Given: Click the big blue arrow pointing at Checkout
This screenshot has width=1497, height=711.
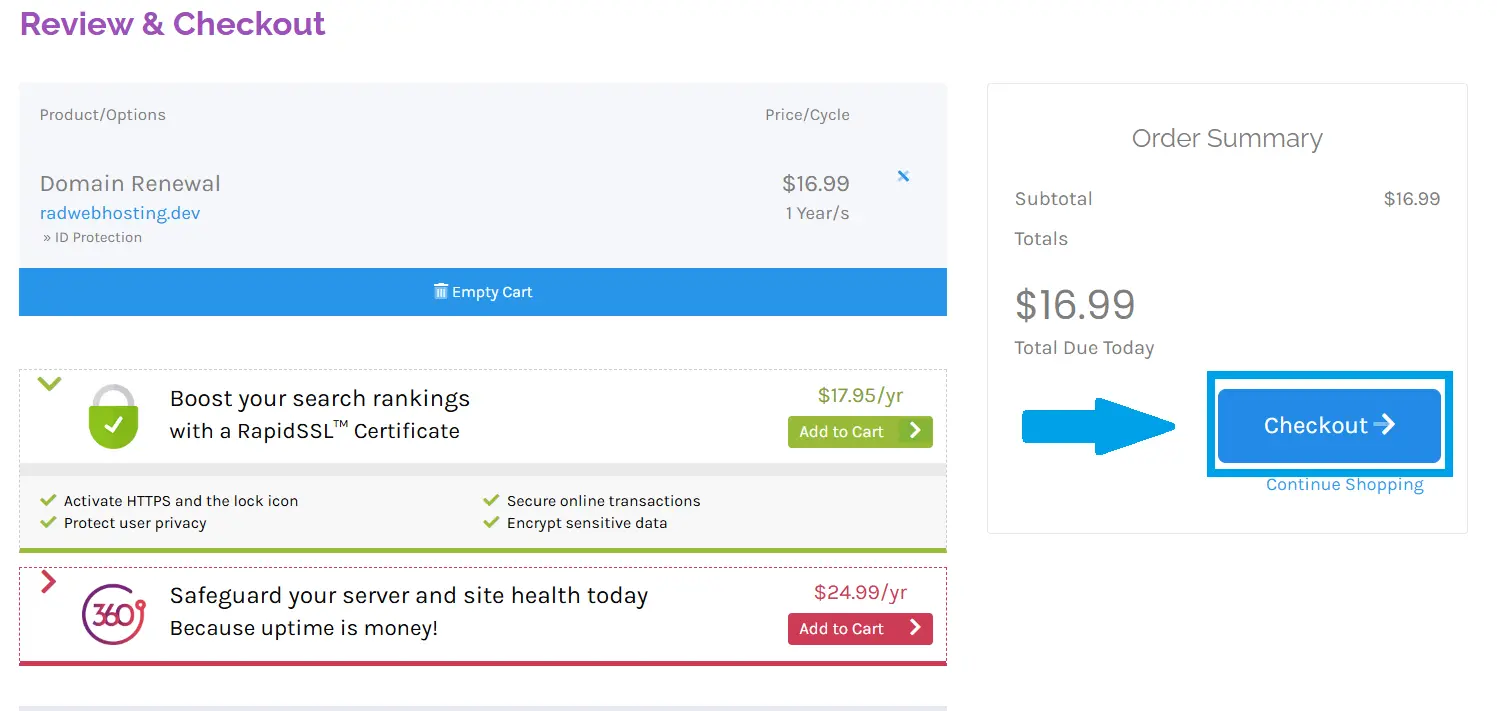Looking at the screenshot, I should pos(1098,426).
